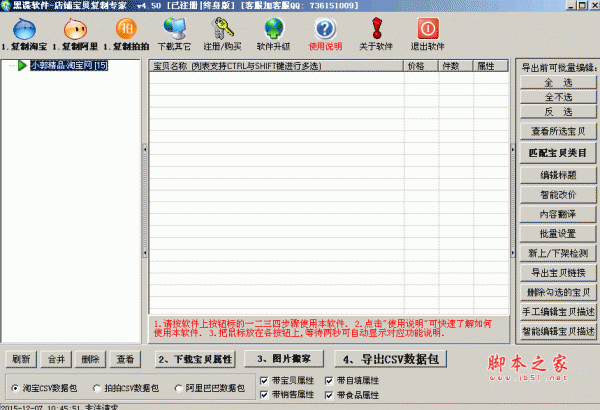Open 批量设置 button
This screenshot has width=600, height=410.
coord(558,234)
